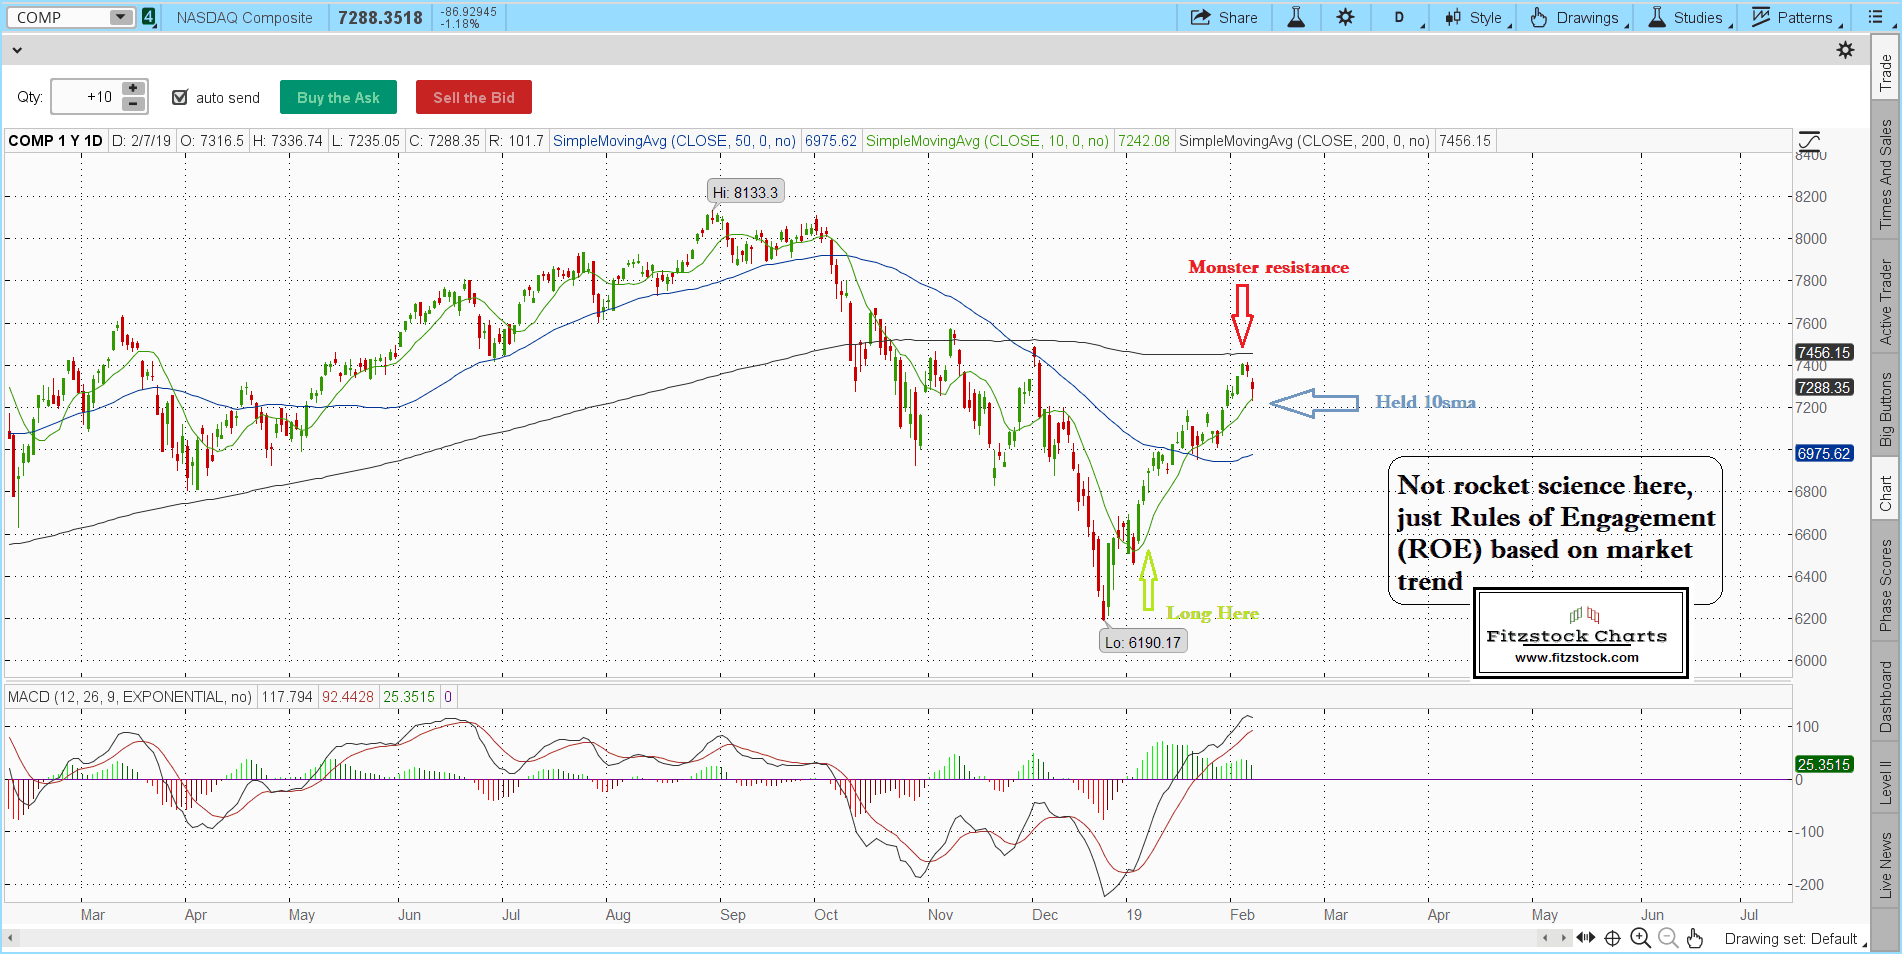Open the D timeframe dropdown
The image size is (1902, 954).
[1404, 17]
